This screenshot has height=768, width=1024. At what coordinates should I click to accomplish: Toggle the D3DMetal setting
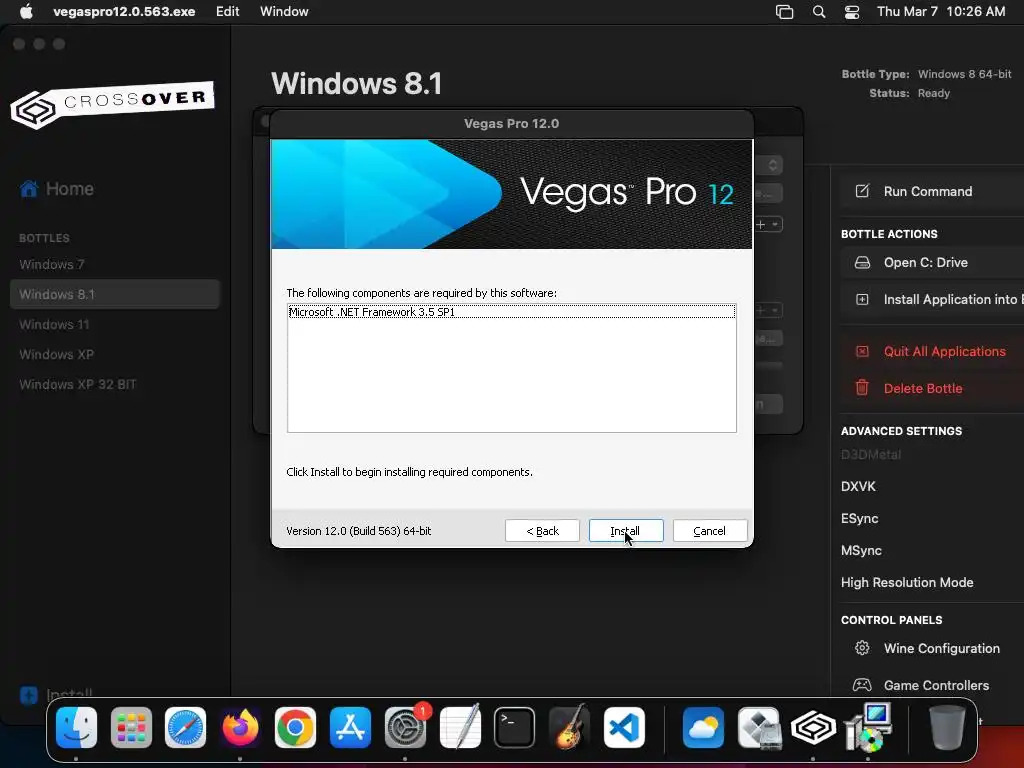tap(871, 455)
